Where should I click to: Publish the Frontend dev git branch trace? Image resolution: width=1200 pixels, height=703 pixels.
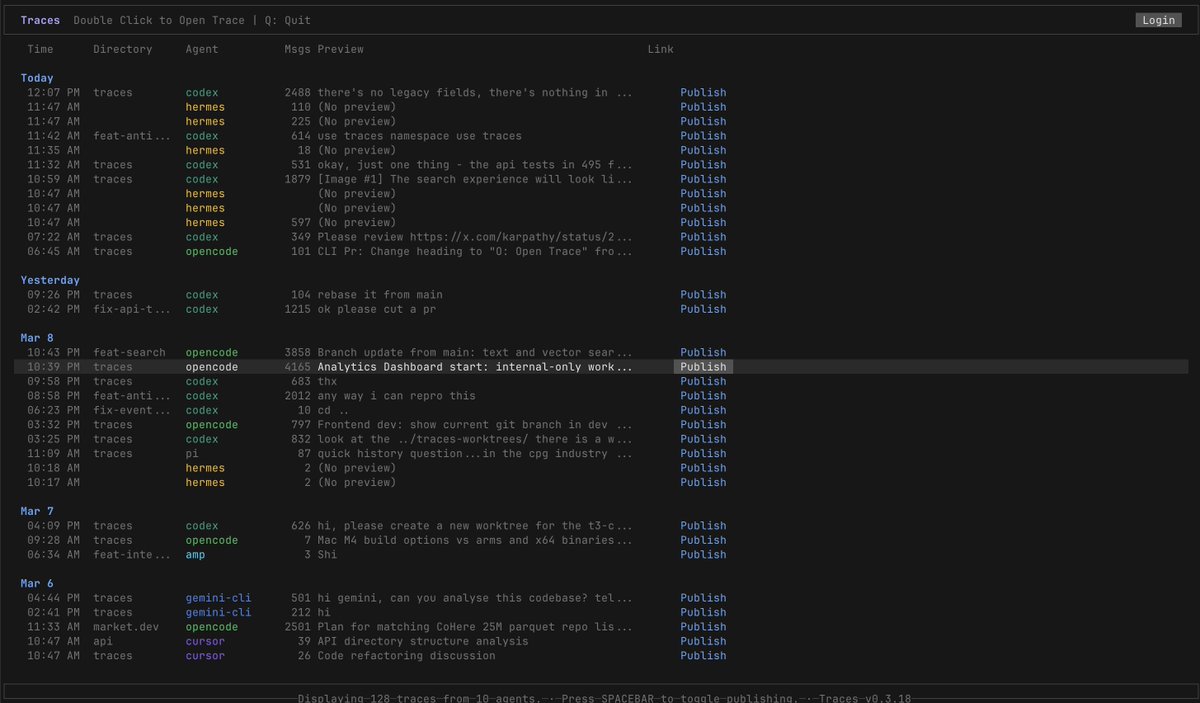[x=703, y=425]
